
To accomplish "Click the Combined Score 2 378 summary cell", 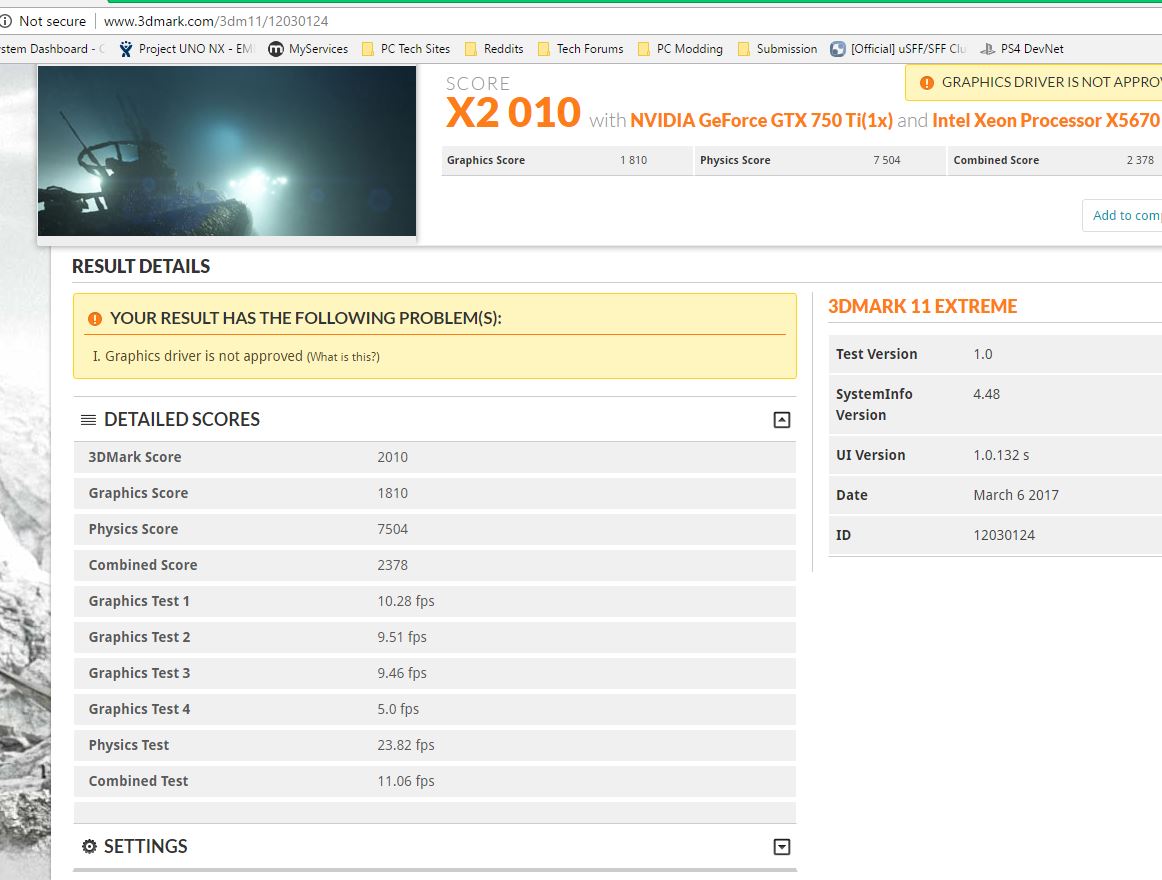I will [1055, 160].
